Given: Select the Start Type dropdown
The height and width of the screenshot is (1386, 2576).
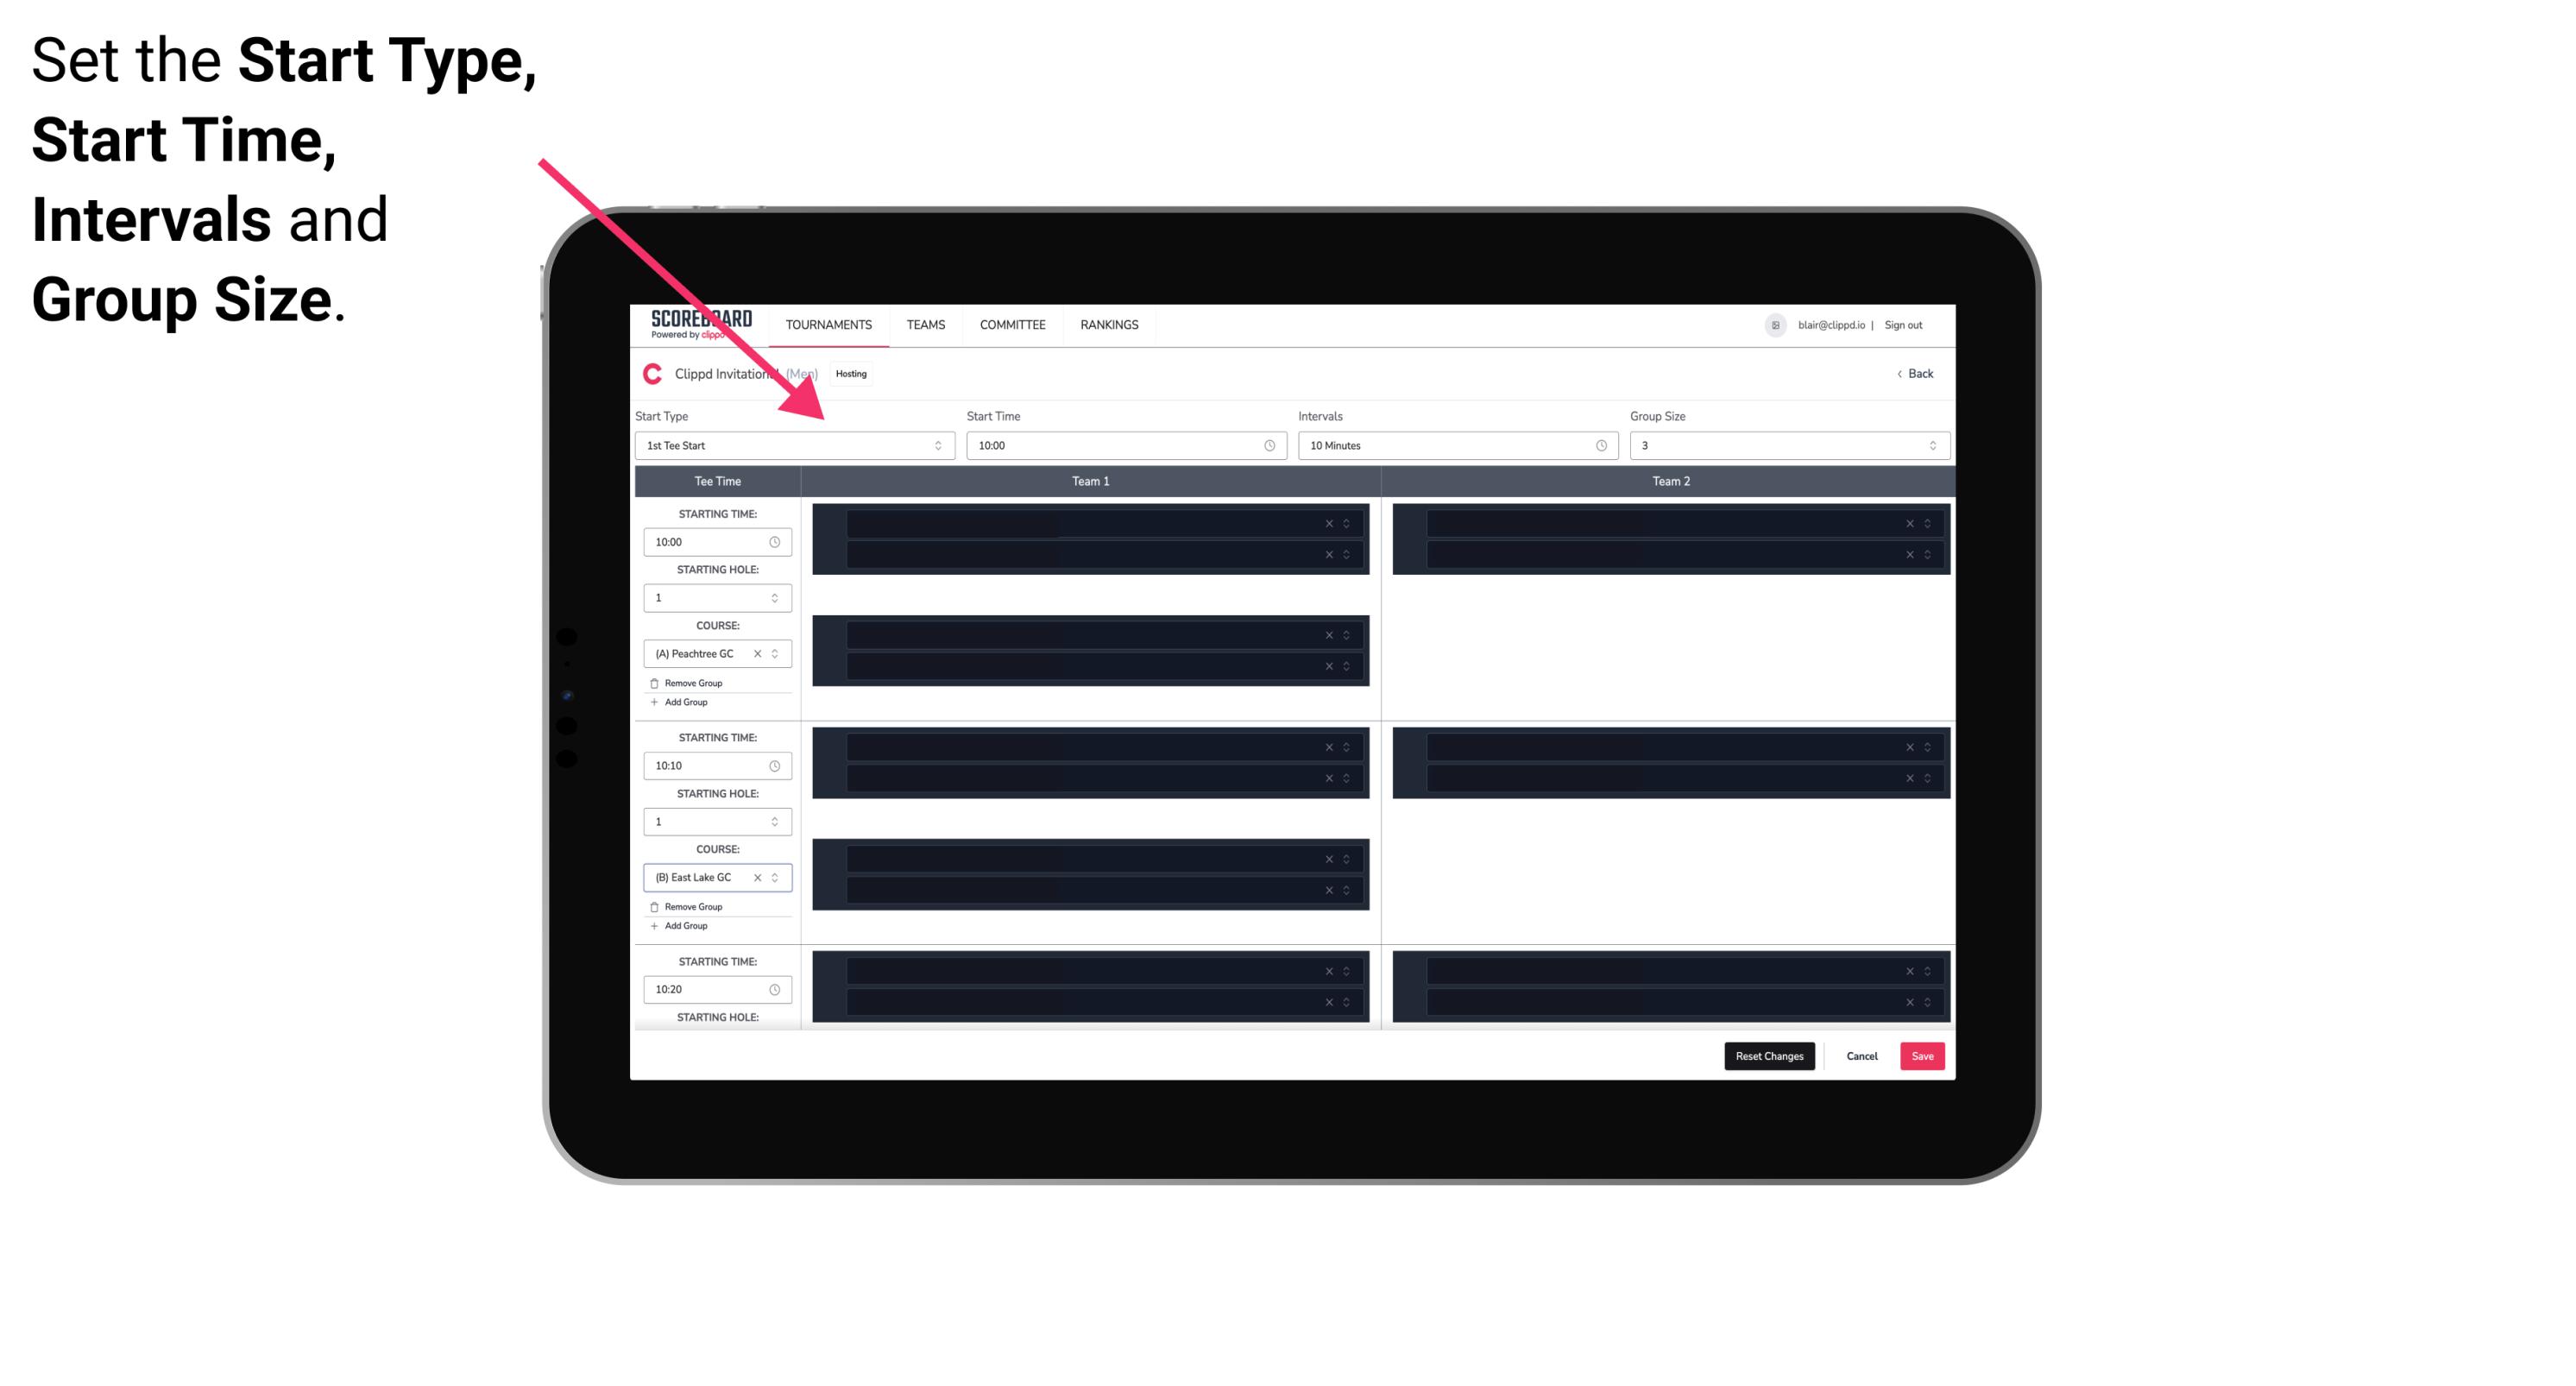Looking at the screenshot, I should [x=791, y=445].
